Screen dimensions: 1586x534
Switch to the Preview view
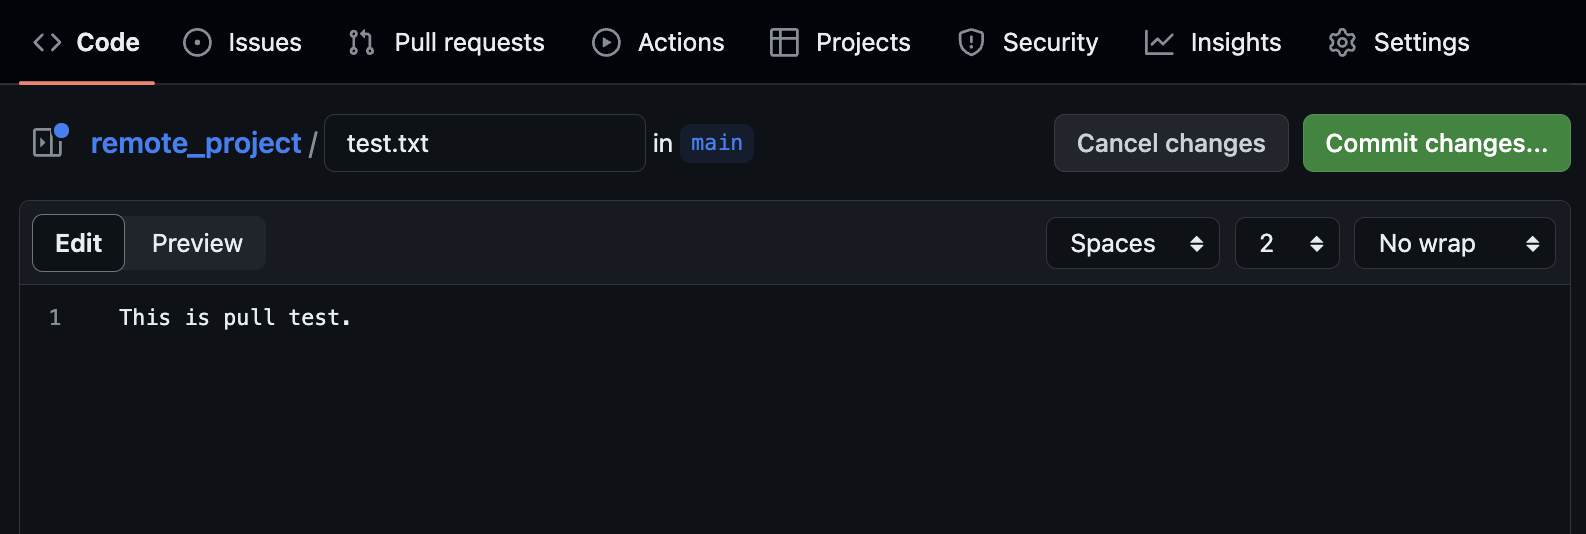197,243
